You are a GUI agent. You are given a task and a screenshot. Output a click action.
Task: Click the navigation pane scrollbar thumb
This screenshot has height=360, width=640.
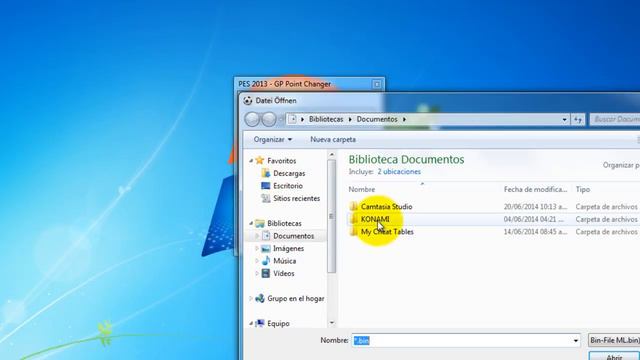[x=331, y=216]
